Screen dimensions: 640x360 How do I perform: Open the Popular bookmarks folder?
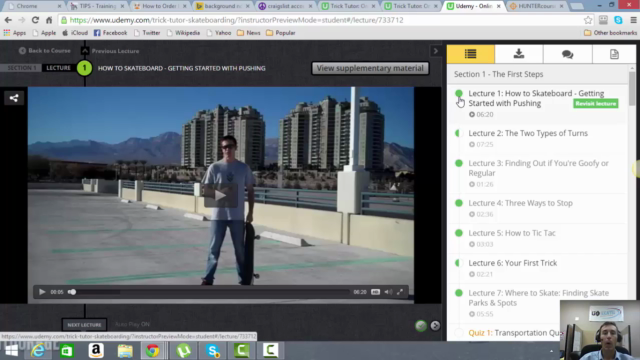tap(280, 33)
